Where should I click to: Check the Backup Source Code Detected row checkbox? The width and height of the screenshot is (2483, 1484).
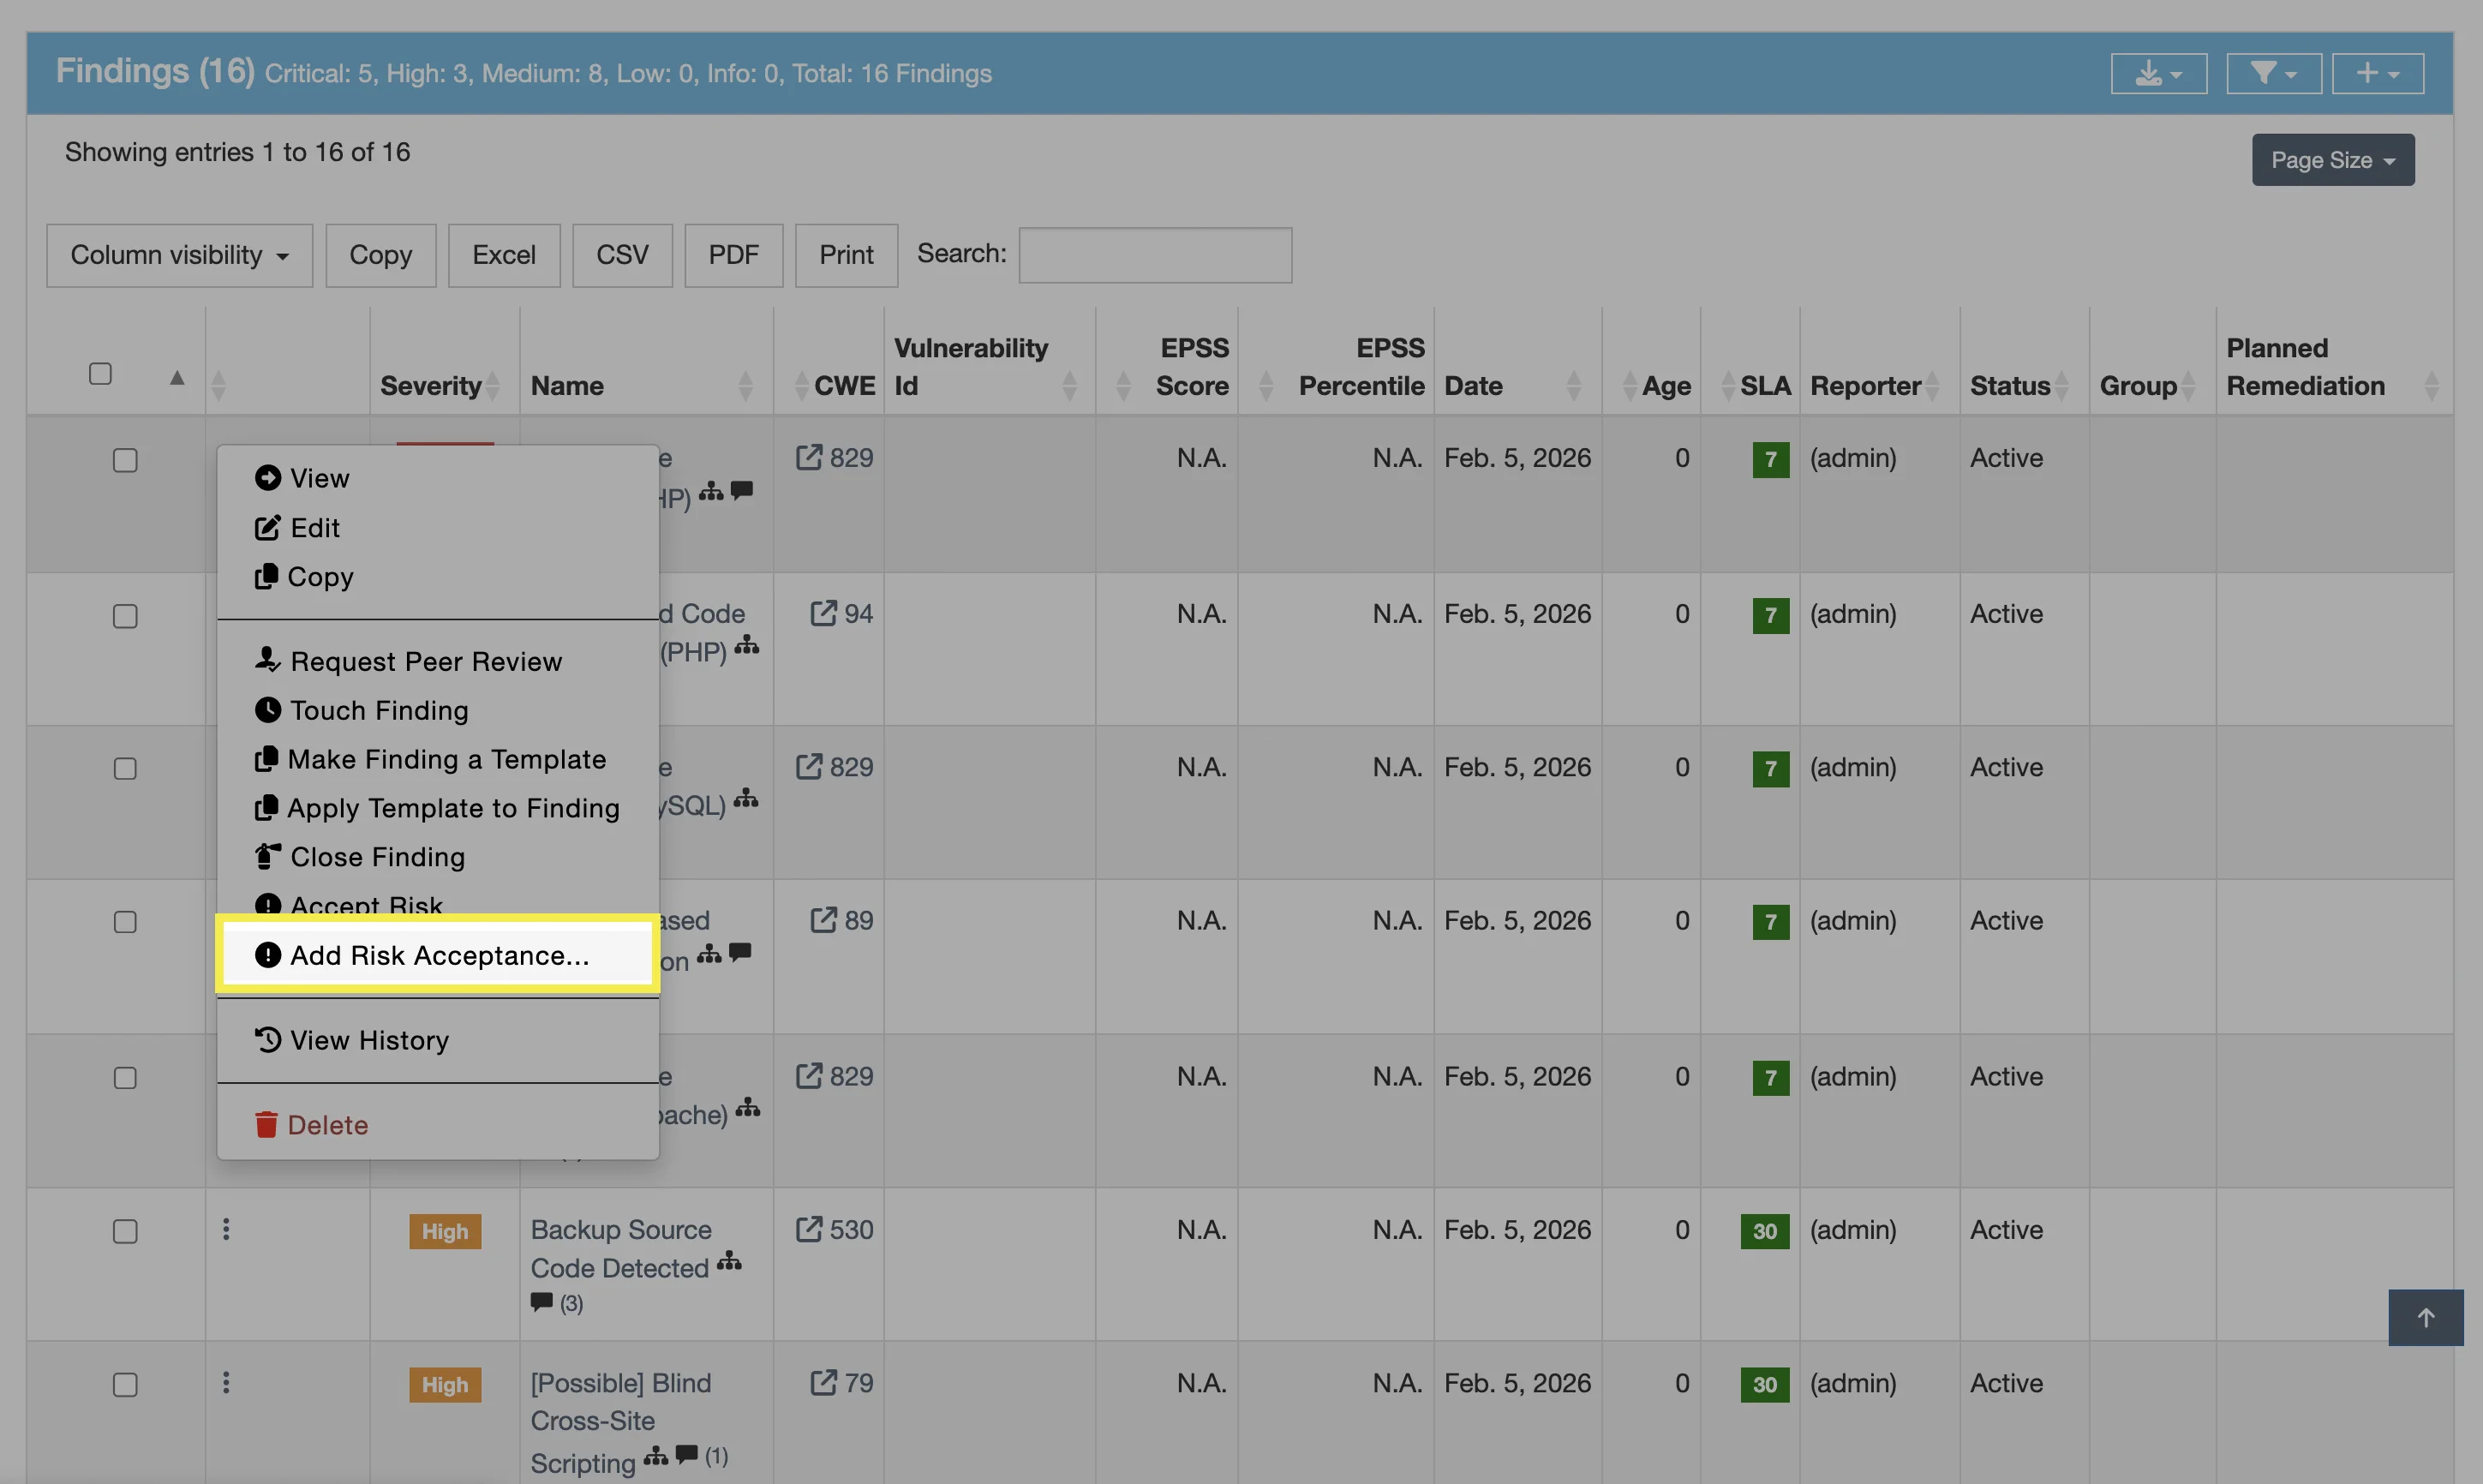pos(125,1231)
